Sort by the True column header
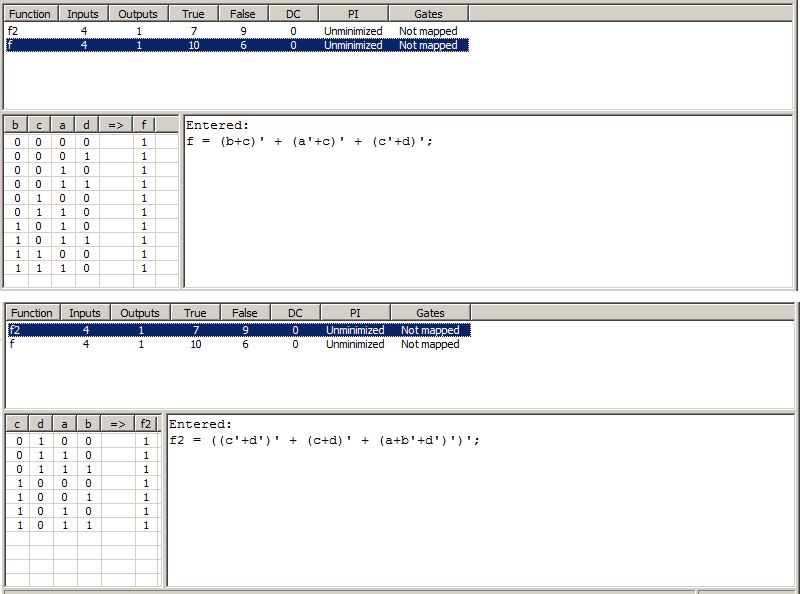Viewport: 800px width, 594px height. pyautogui.click(x=192, y=13)
